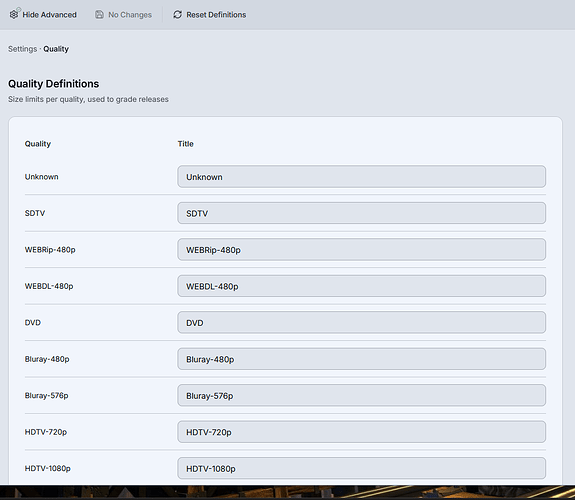Click the Hide Advanced label
Viewport: 575px width, 500px height.
[50, 15]
